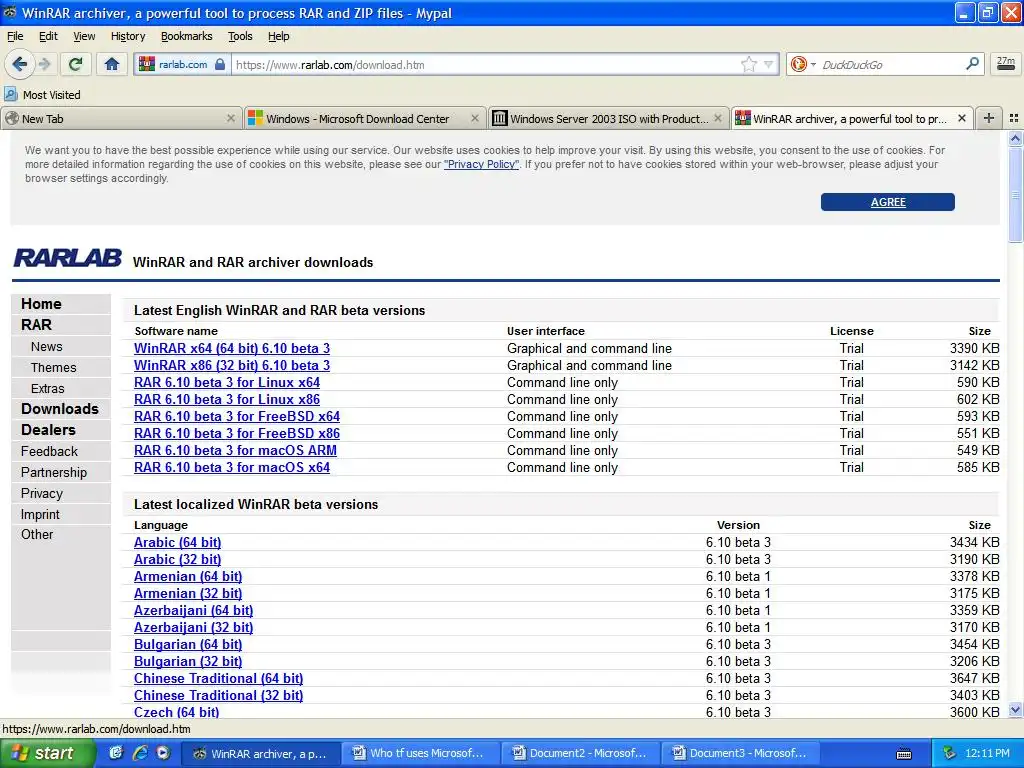Click the keyboard icon in system tray
The image size is (1024, 768).
(904, 754)
